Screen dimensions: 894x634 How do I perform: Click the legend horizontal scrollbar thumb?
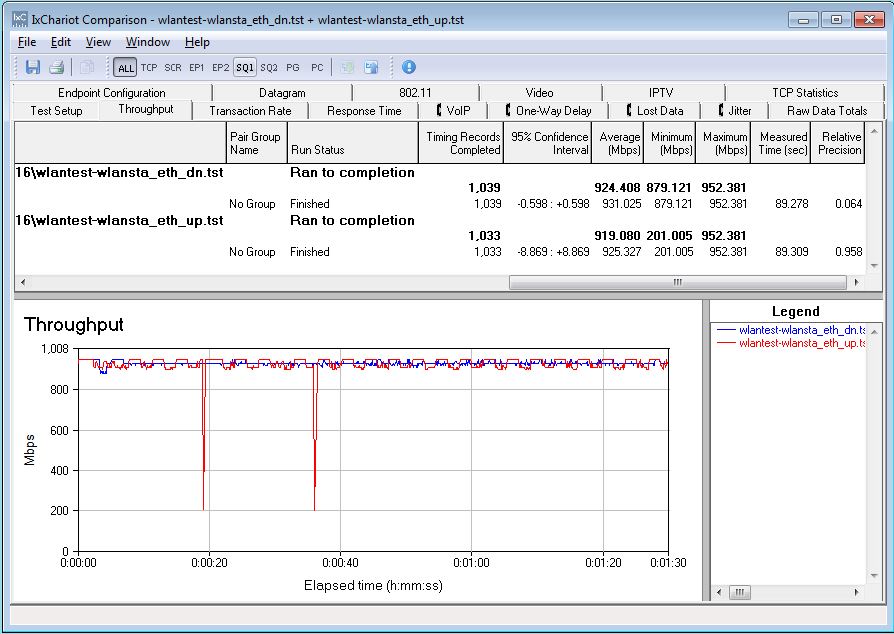[x=739, y=592]
